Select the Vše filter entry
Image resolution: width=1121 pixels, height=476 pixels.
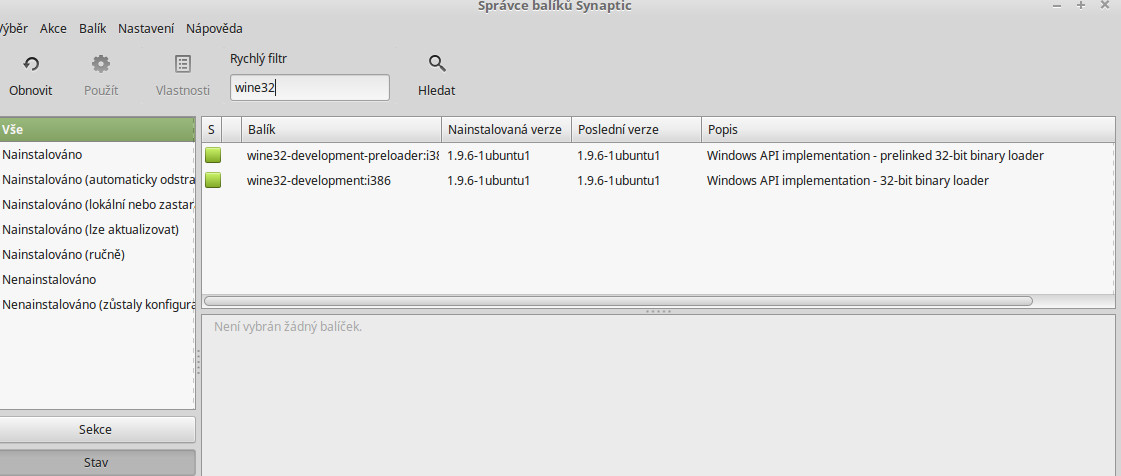coord(96,129)
